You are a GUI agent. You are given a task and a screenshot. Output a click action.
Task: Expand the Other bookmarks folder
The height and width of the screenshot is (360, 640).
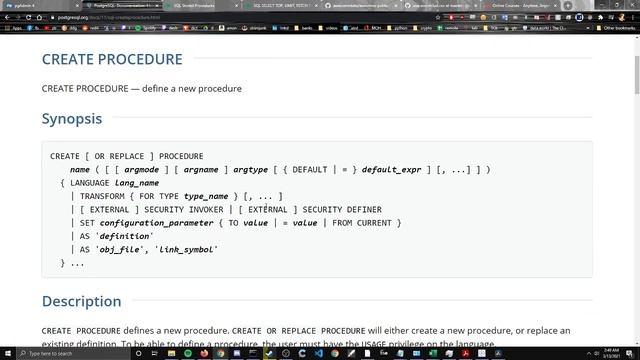click(616, 28)
